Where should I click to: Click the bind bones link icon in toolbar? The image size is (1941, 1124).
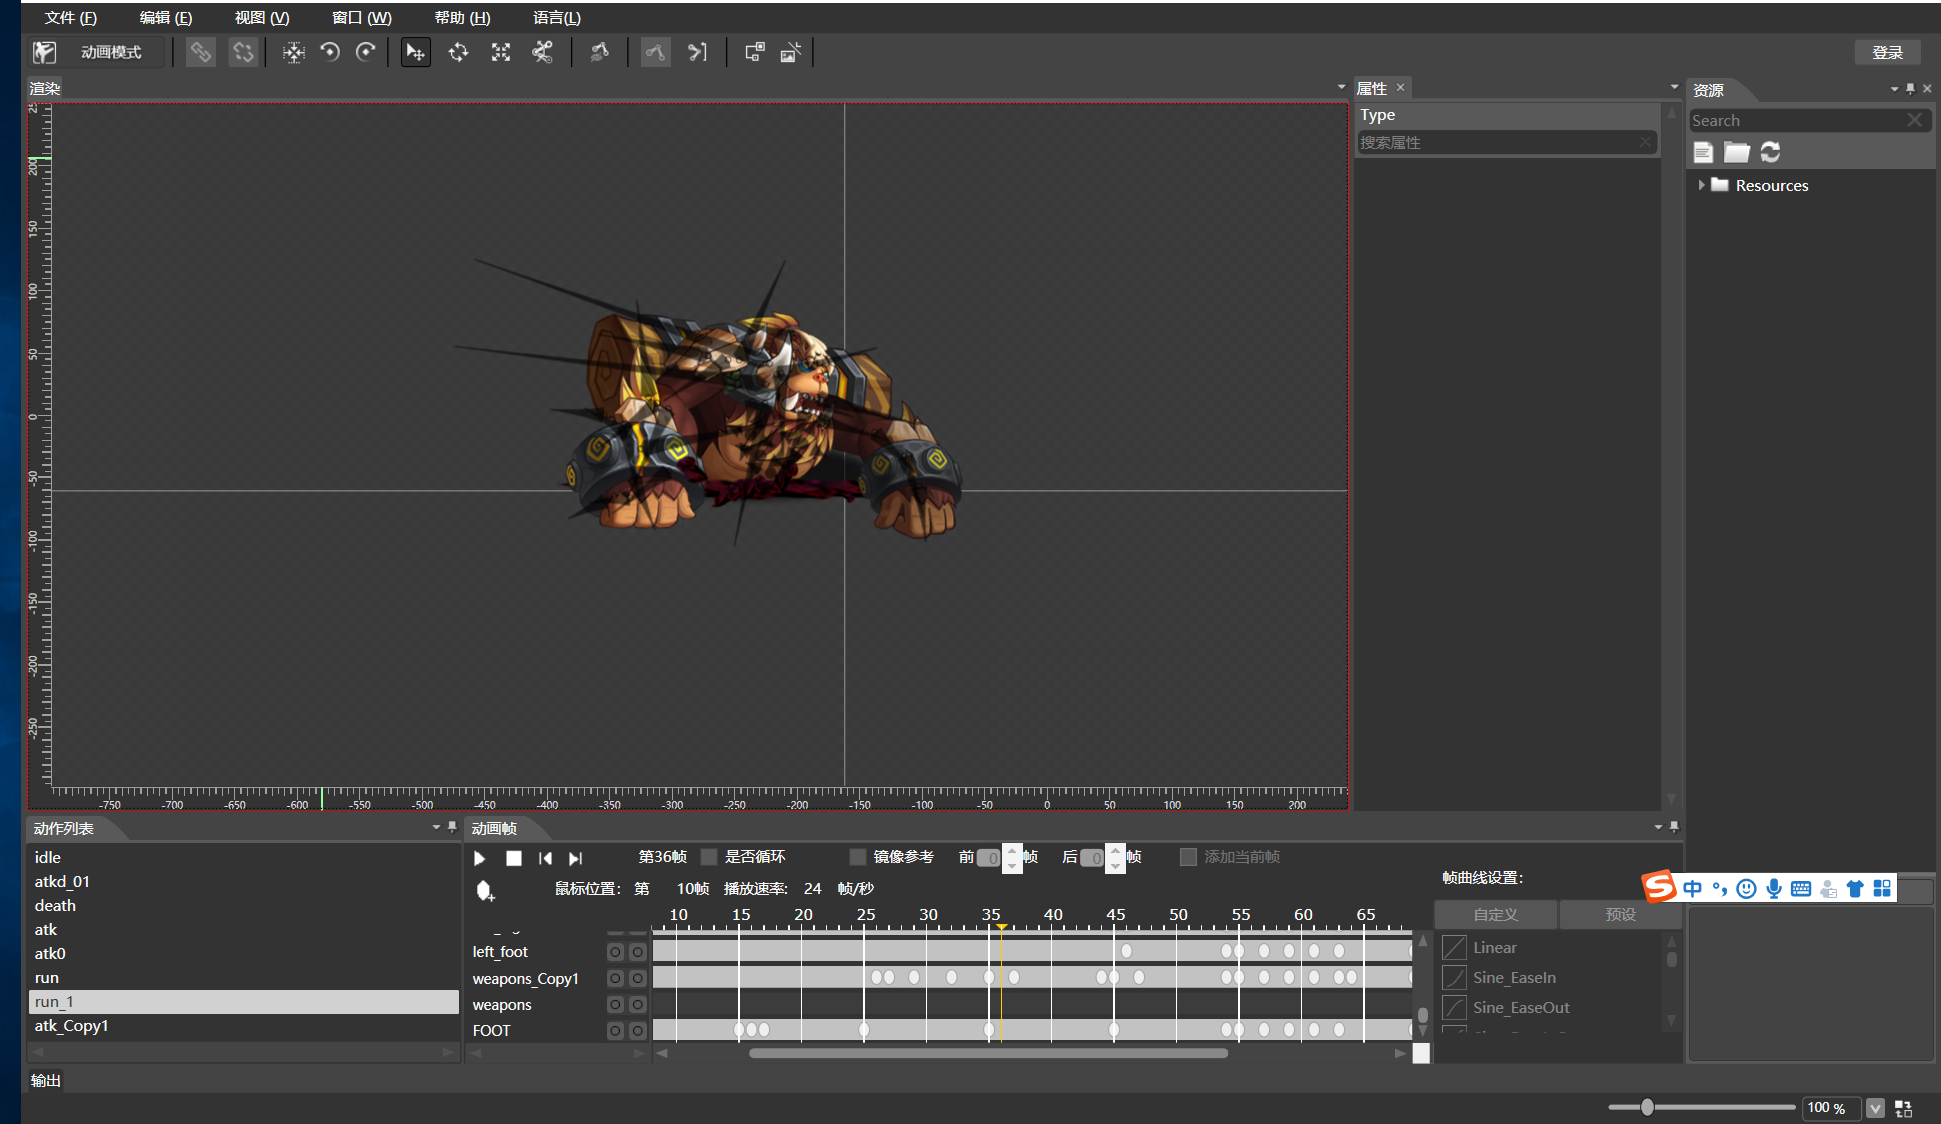201,52
